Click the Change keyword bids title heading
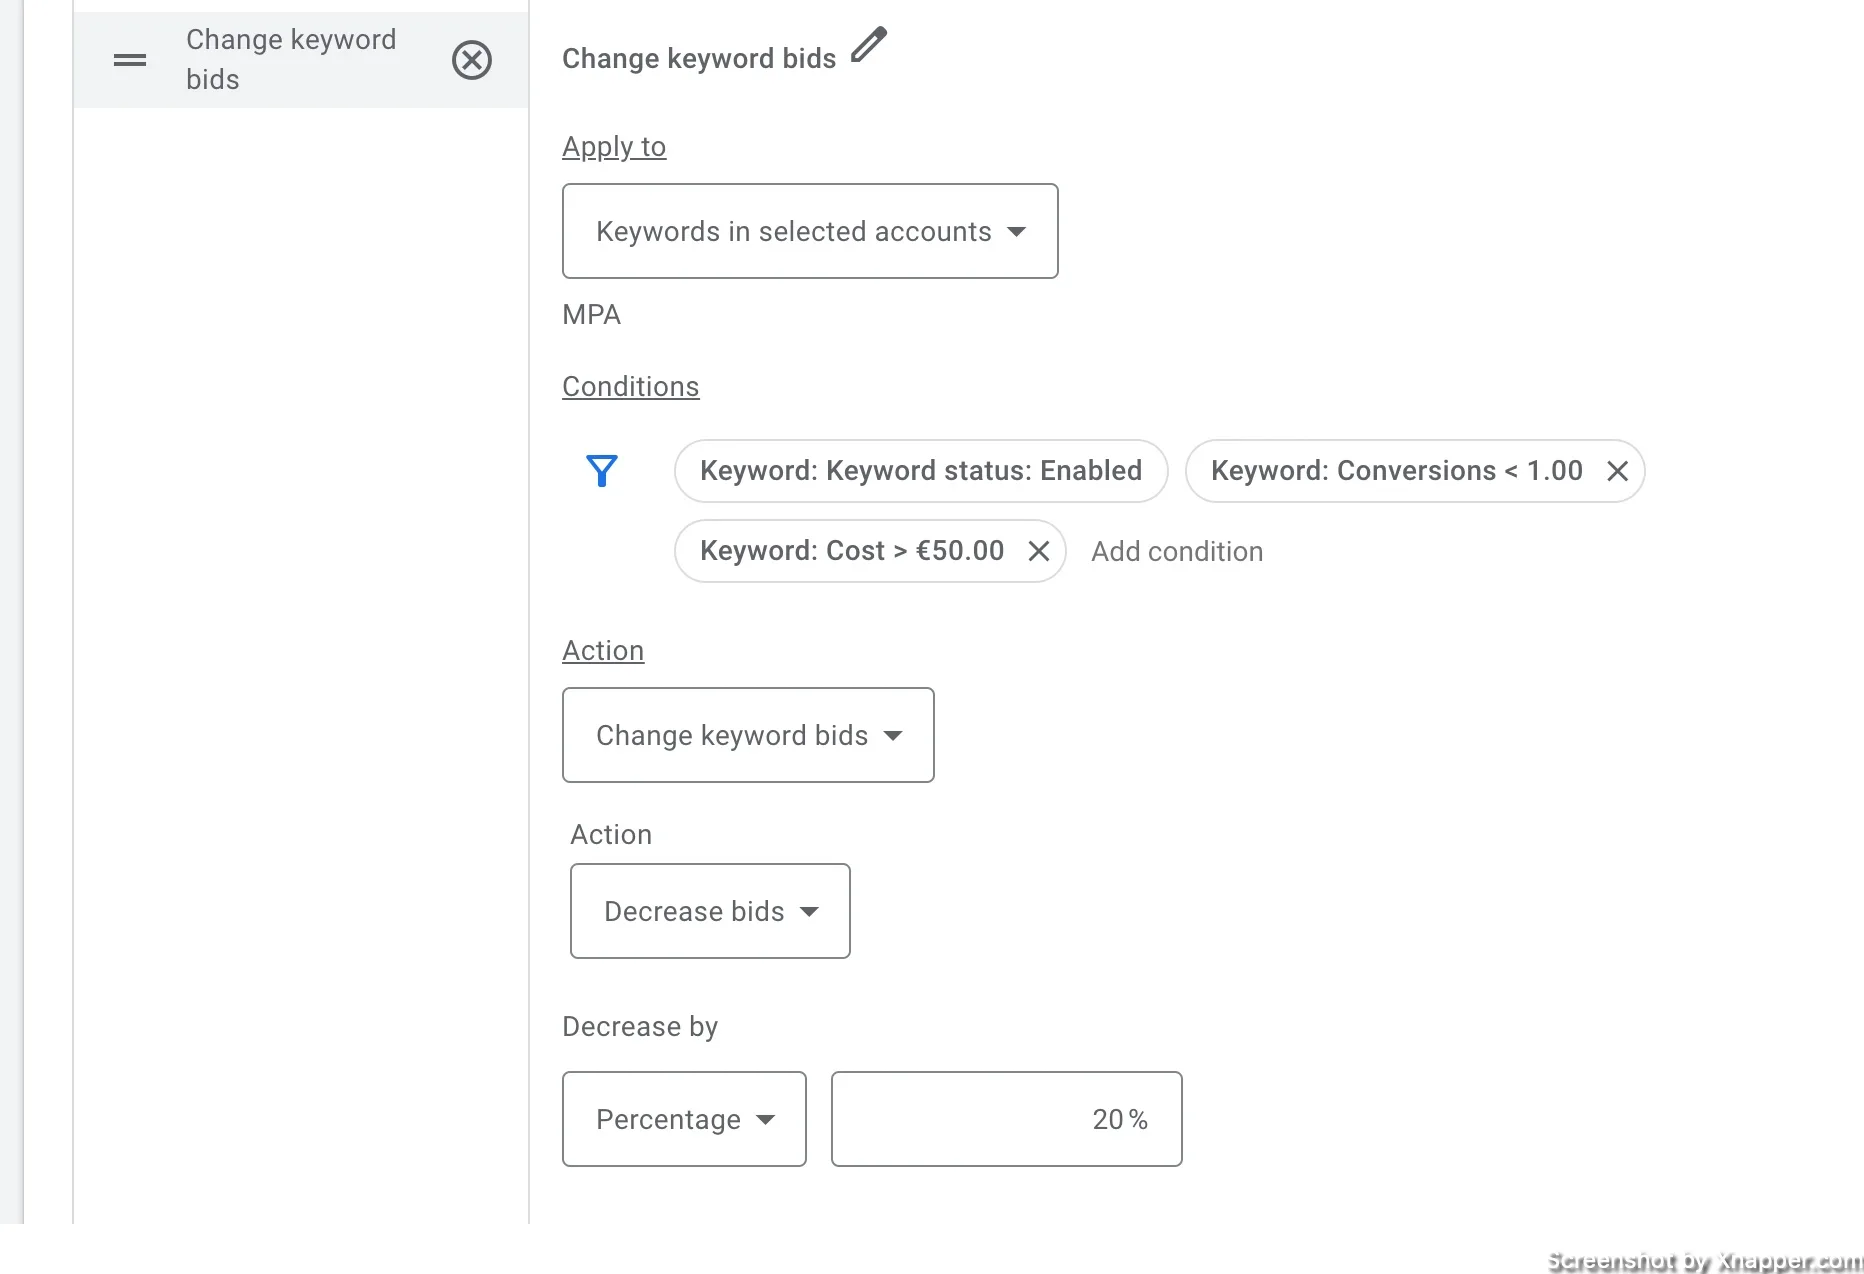 pos(699,59)
